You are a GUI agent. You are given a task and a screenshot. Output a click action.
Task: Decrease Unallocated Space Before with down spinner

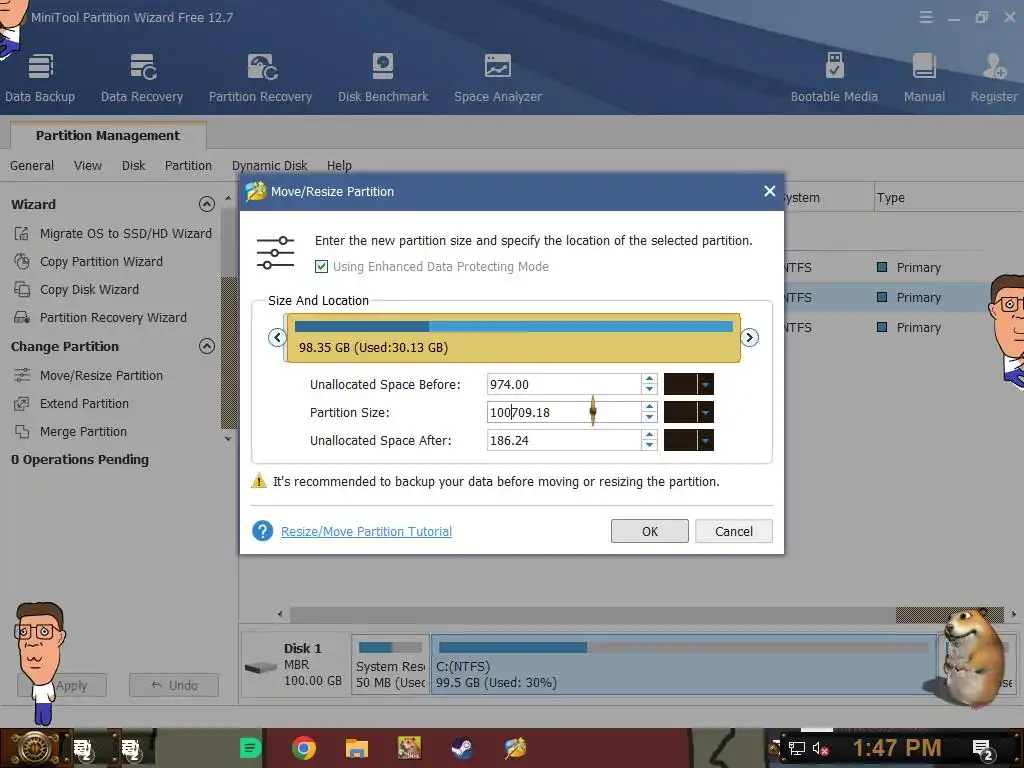point(649,389)
